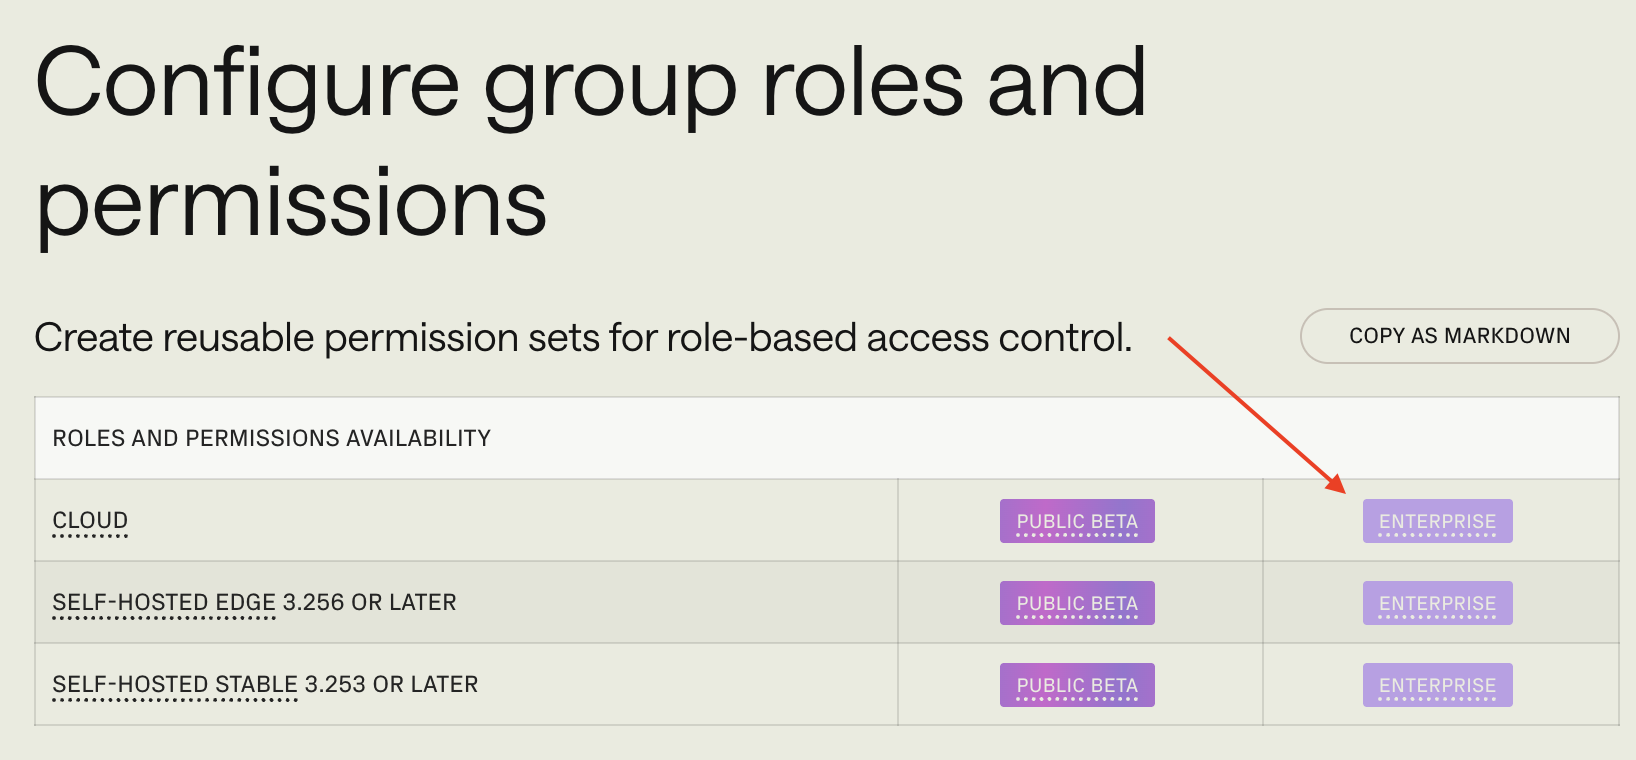Viewport: 1636px width, 760px height.
Task: Click the "3.253 OR LATER" version text
Action: pos(391,685)
